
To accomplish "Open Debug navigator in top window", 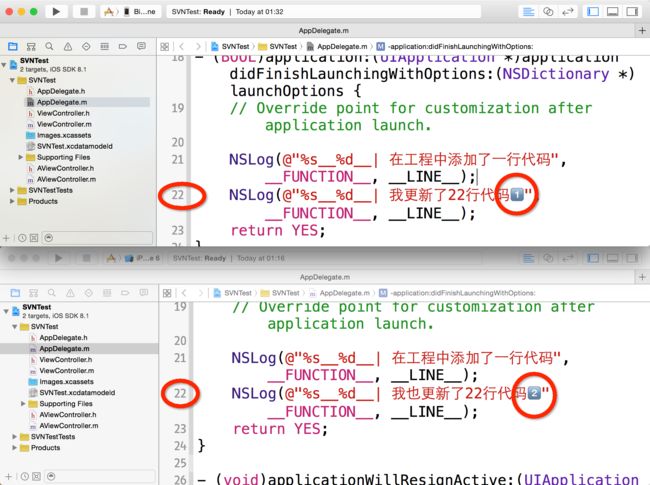I will click(104, 46).
